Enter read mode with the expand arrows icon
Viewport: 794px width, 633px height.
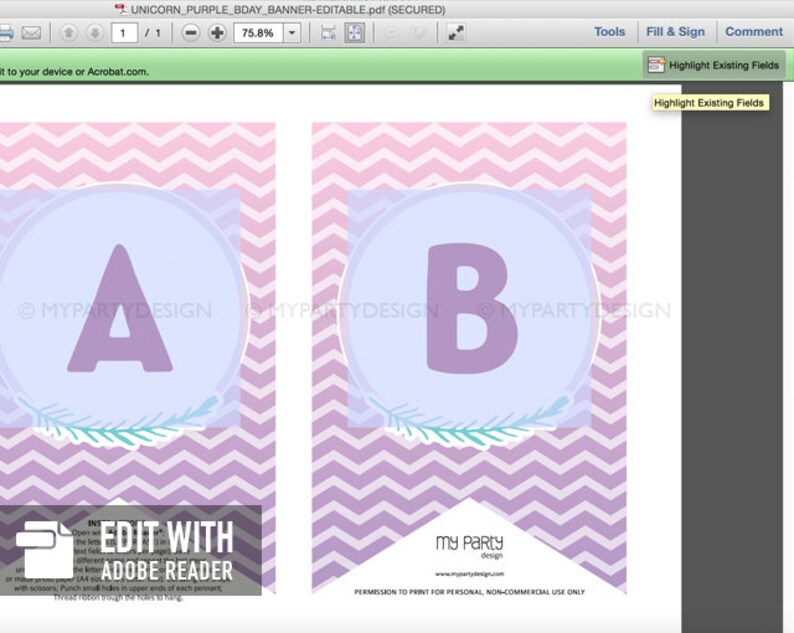point(456,33)
